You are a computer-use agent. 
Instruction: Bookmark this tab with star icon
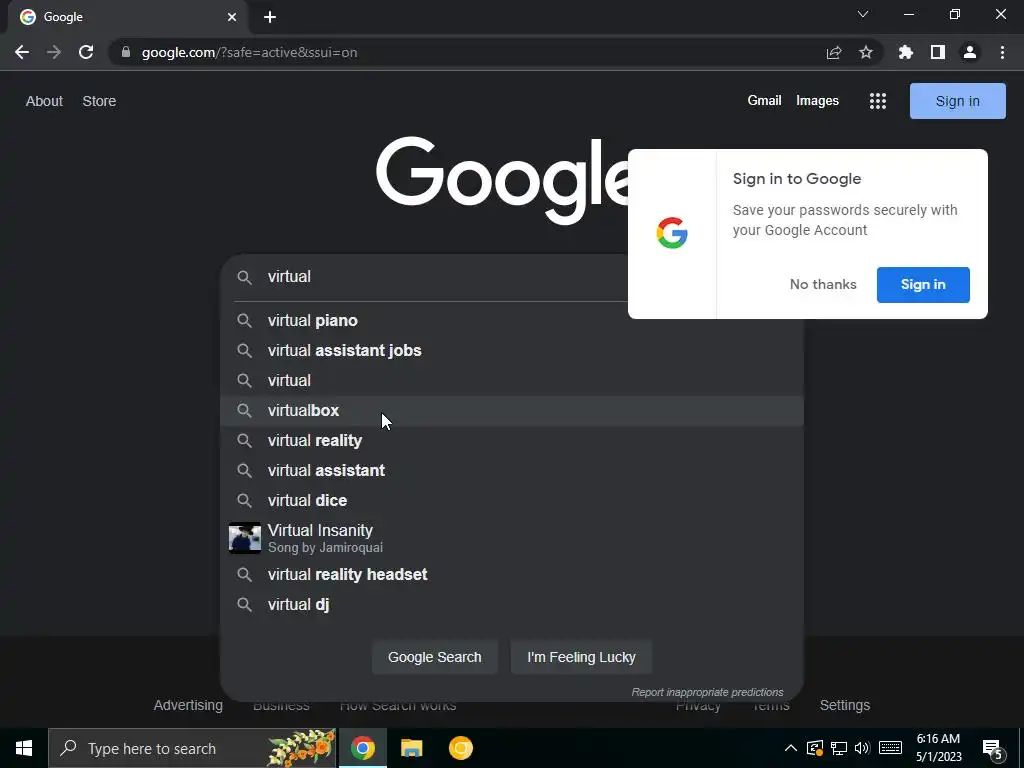pyautogui.click(x=866, y=52)
